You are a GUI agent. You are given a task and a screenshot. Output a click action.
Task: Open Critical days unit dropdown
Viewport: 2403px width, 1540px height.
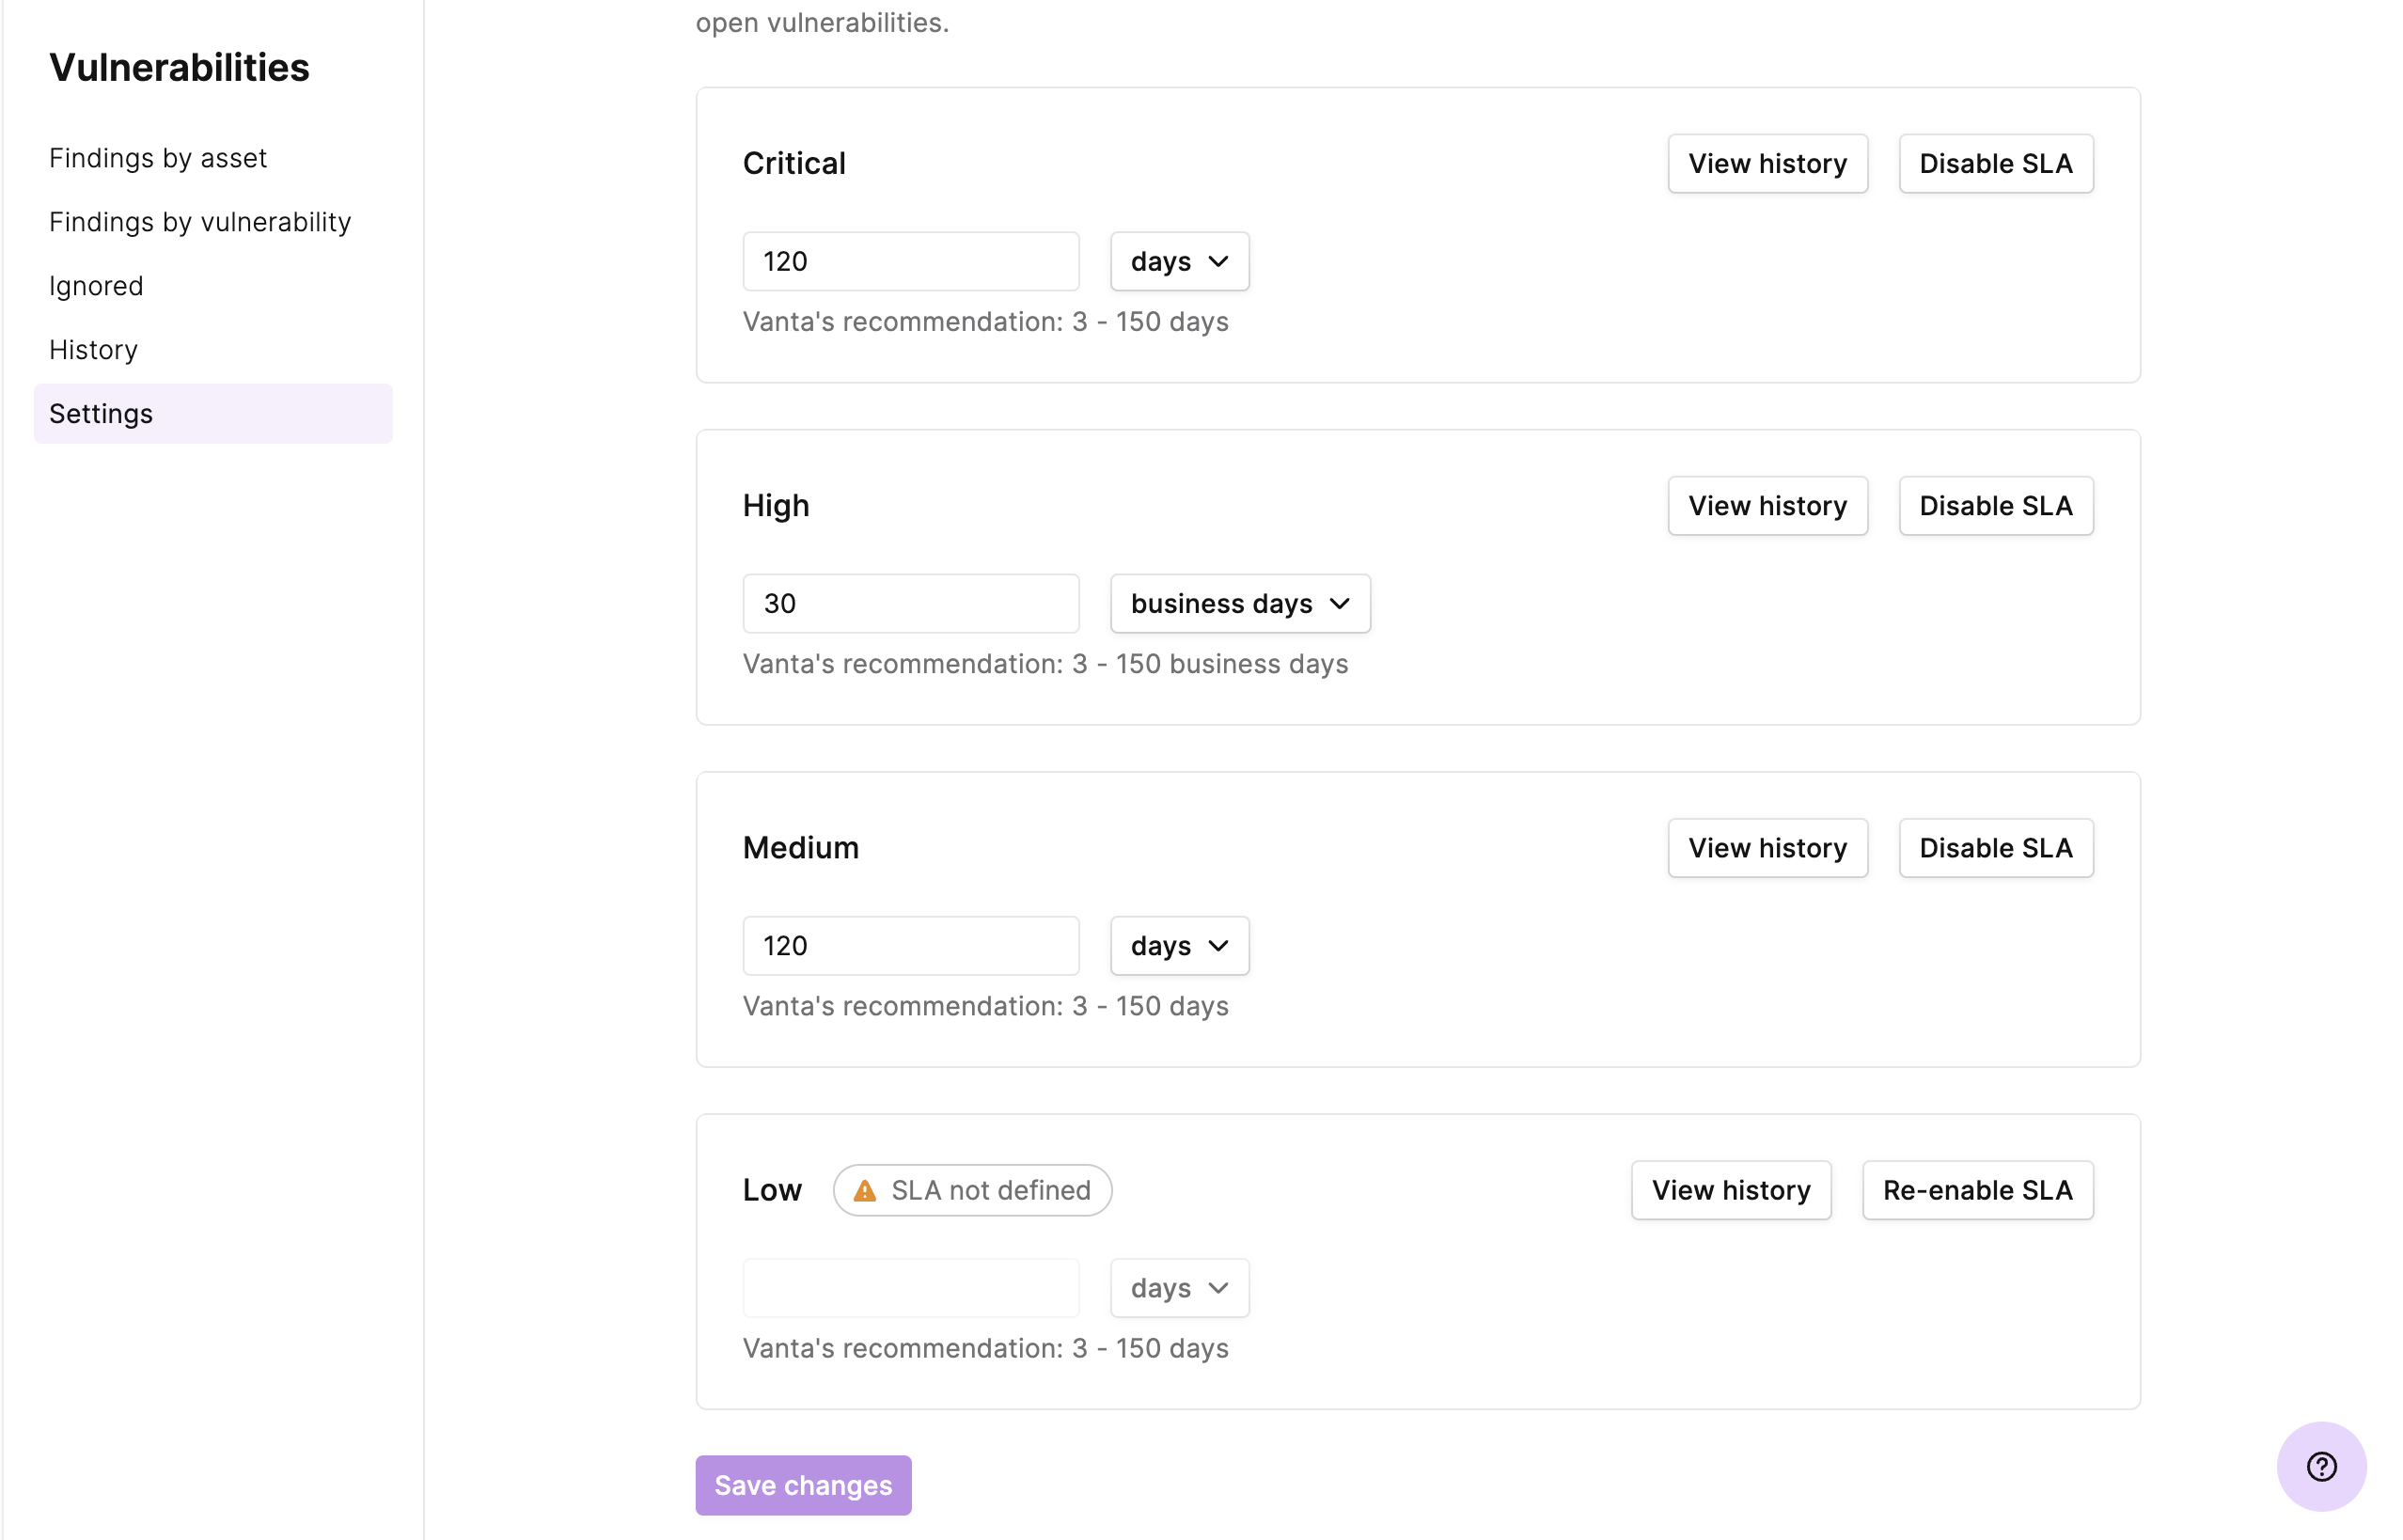1179,262
